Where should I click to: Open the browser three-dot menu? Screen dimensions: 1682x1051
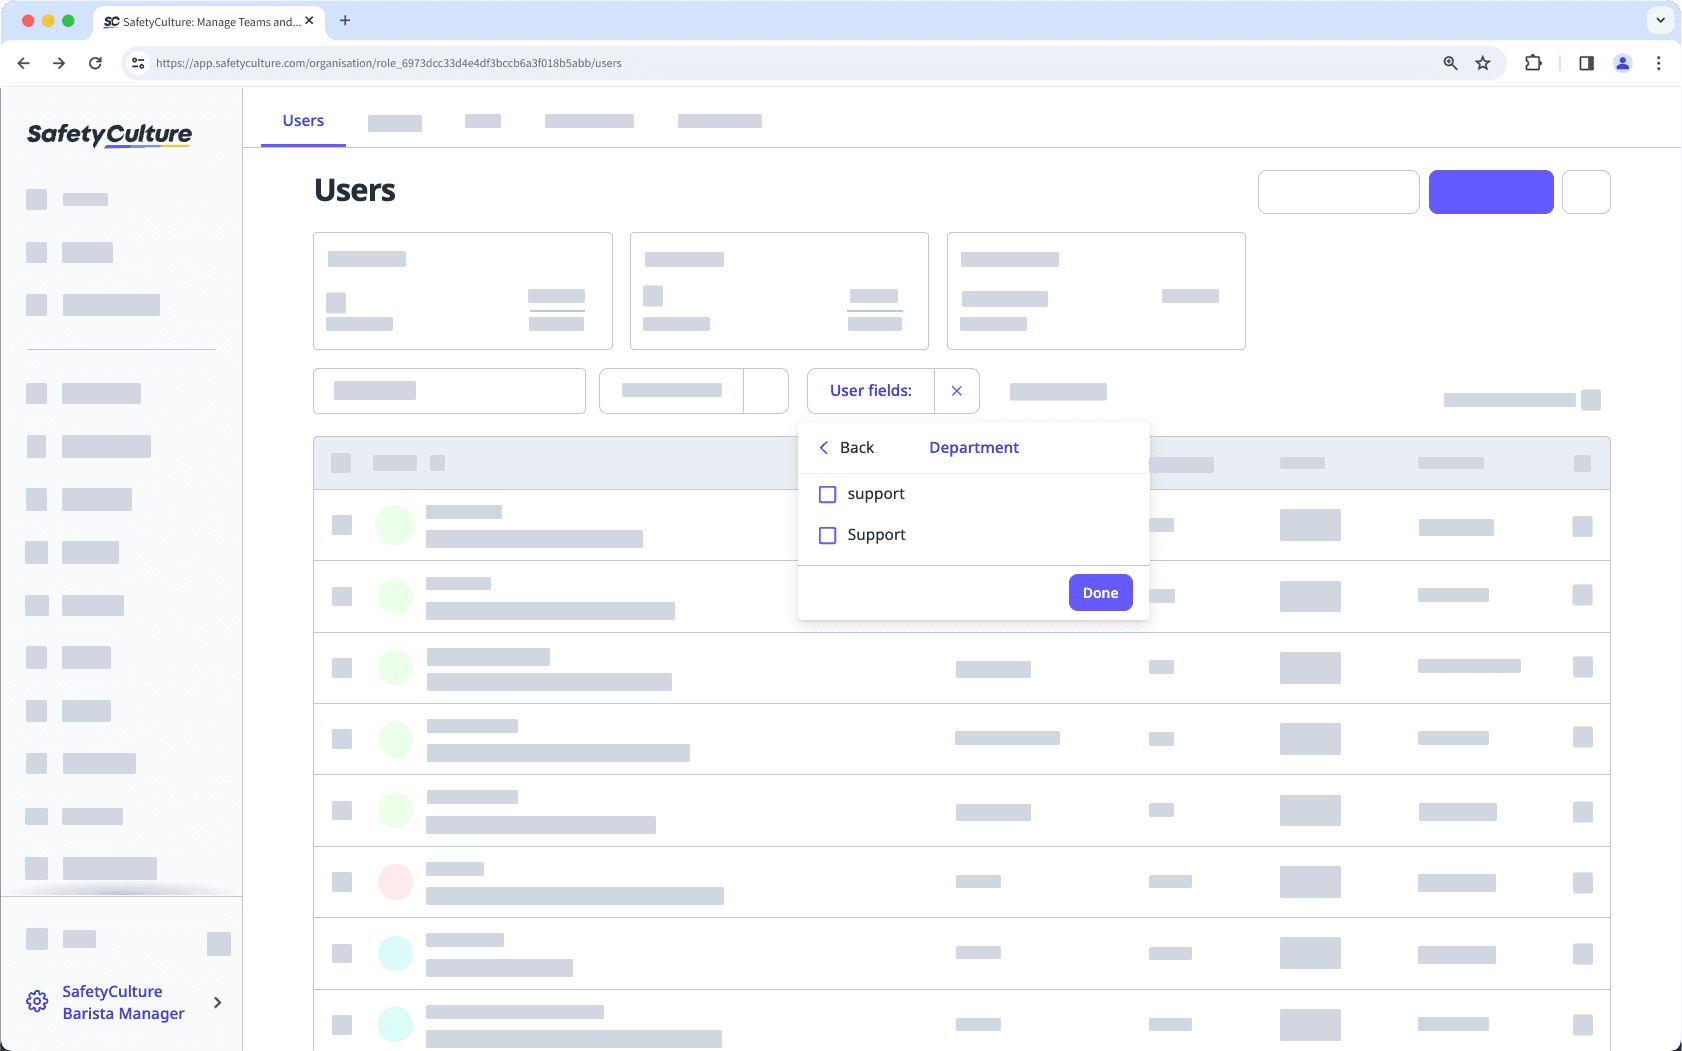point(1659,62)
